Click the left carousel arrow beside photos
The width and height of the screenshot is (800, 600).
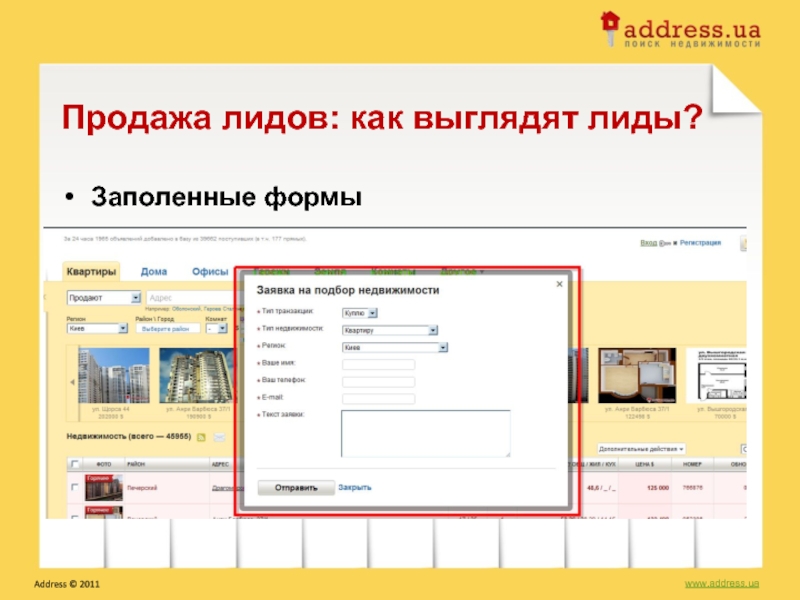[72, 382]
